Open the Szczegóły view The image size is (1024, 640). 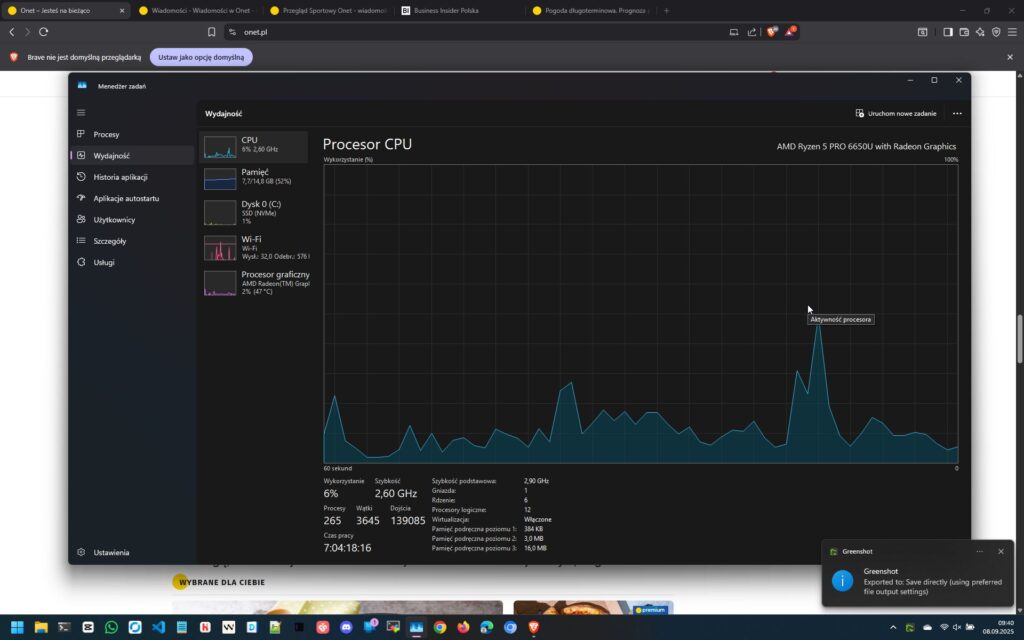[109, 241]
